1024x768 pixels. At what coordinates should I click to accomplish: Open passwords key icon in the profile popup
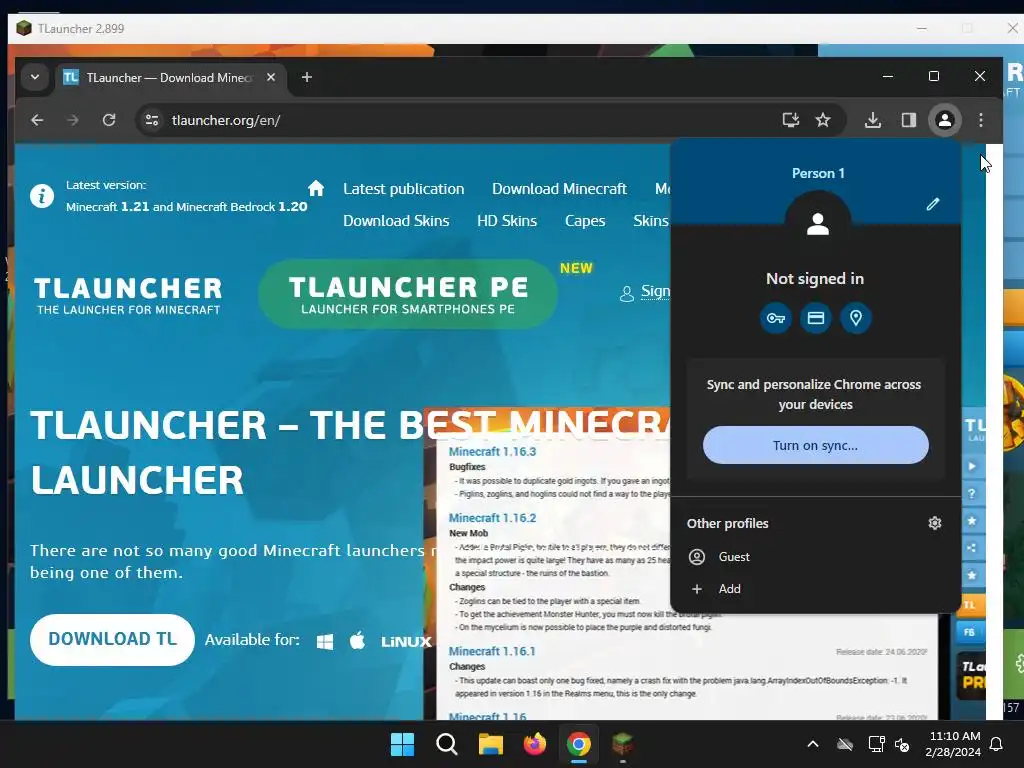[x=776, y=318]
